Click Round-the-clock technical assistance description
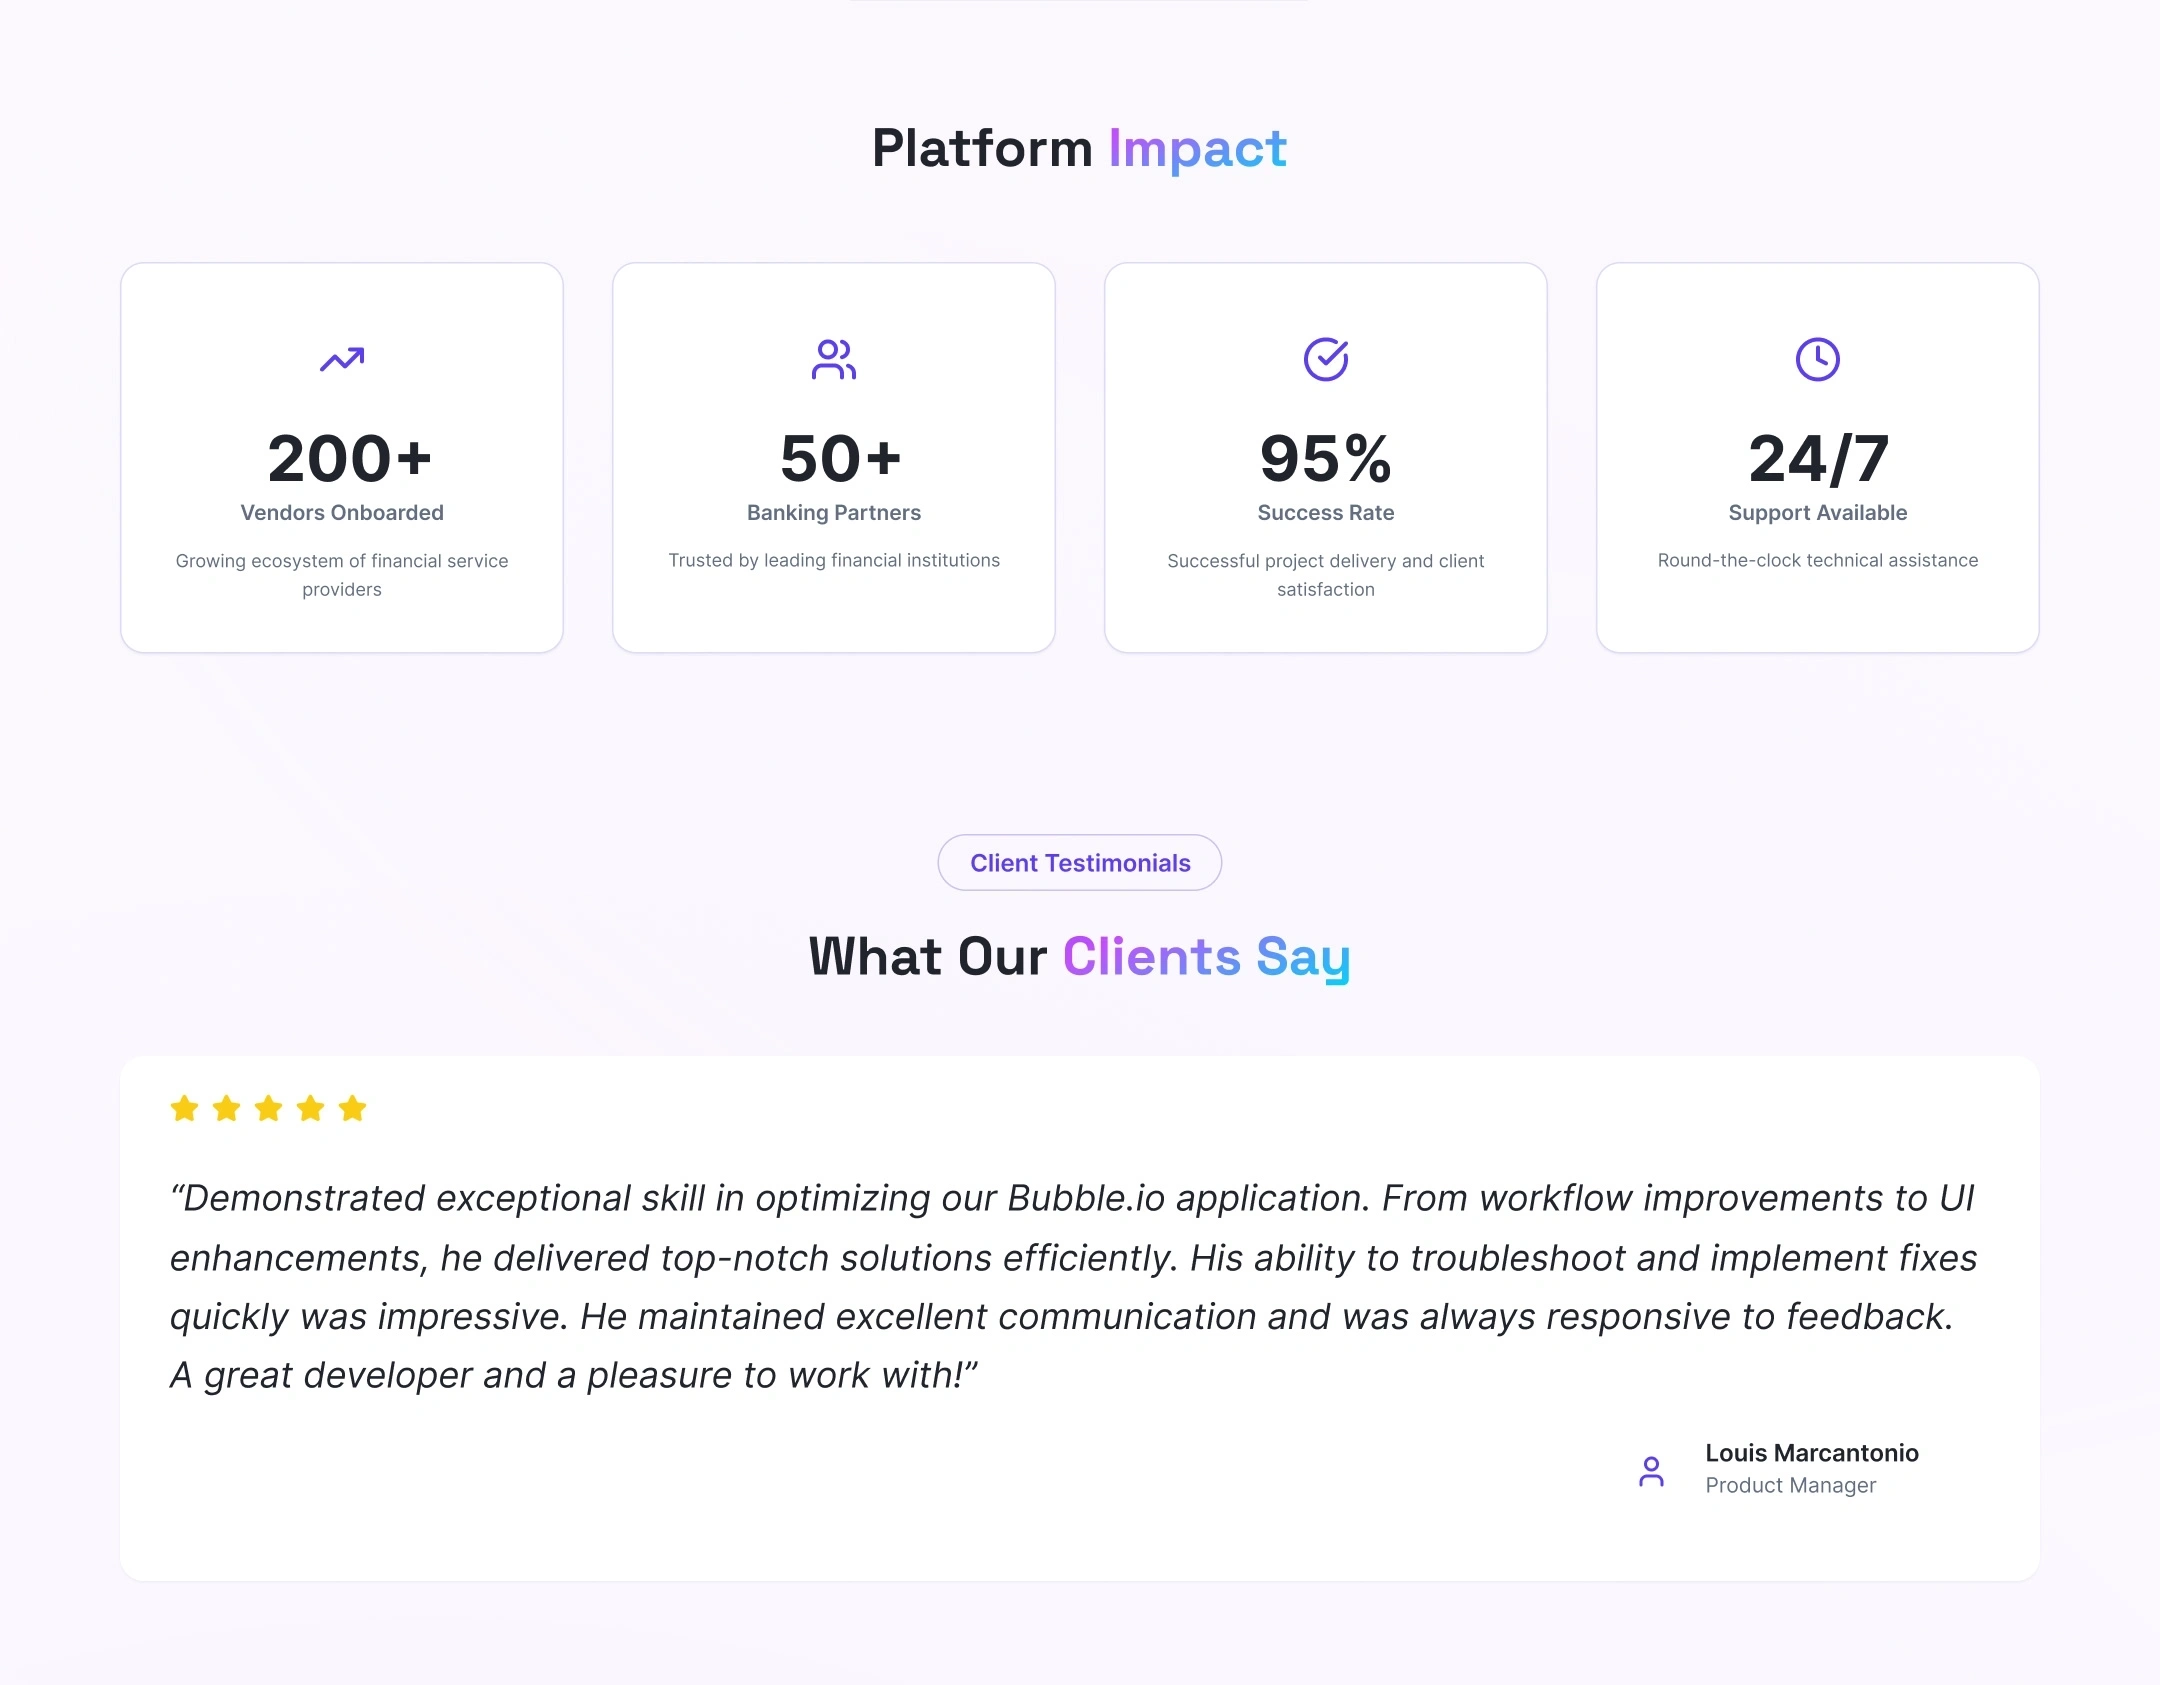Viewport: 2160px width, 1685px height. [x=1818, y=560]
